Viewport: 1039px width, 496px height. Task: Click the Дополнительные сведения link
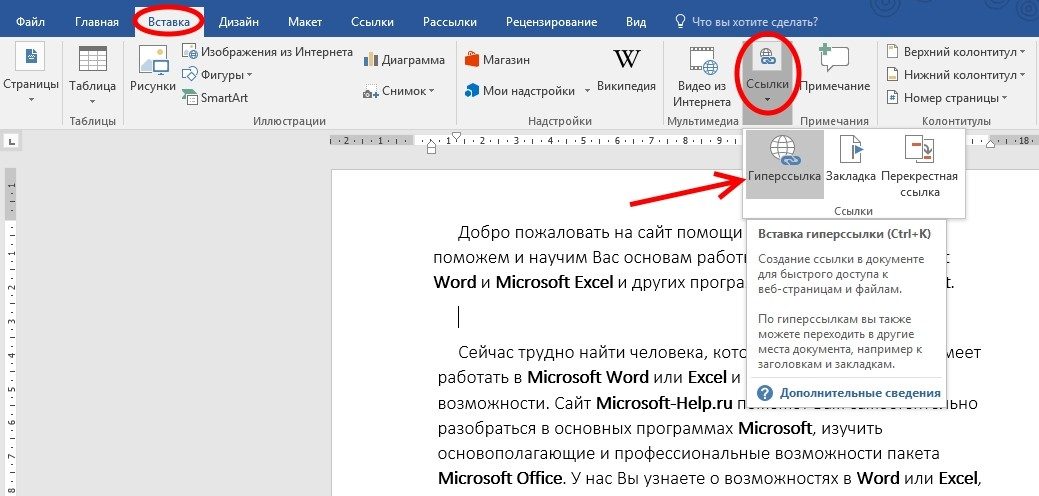[x=859, y=393]
